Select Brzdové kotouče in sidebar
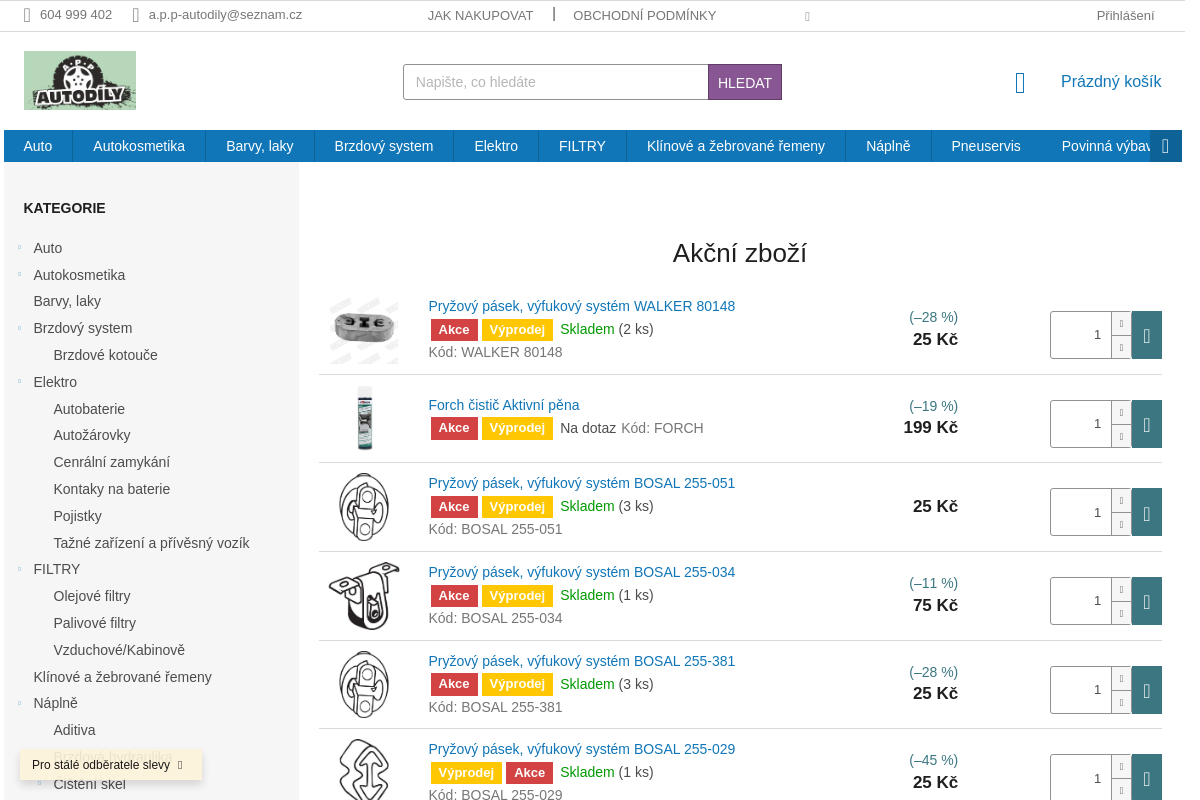1200x800 pixels. [105, 355]
